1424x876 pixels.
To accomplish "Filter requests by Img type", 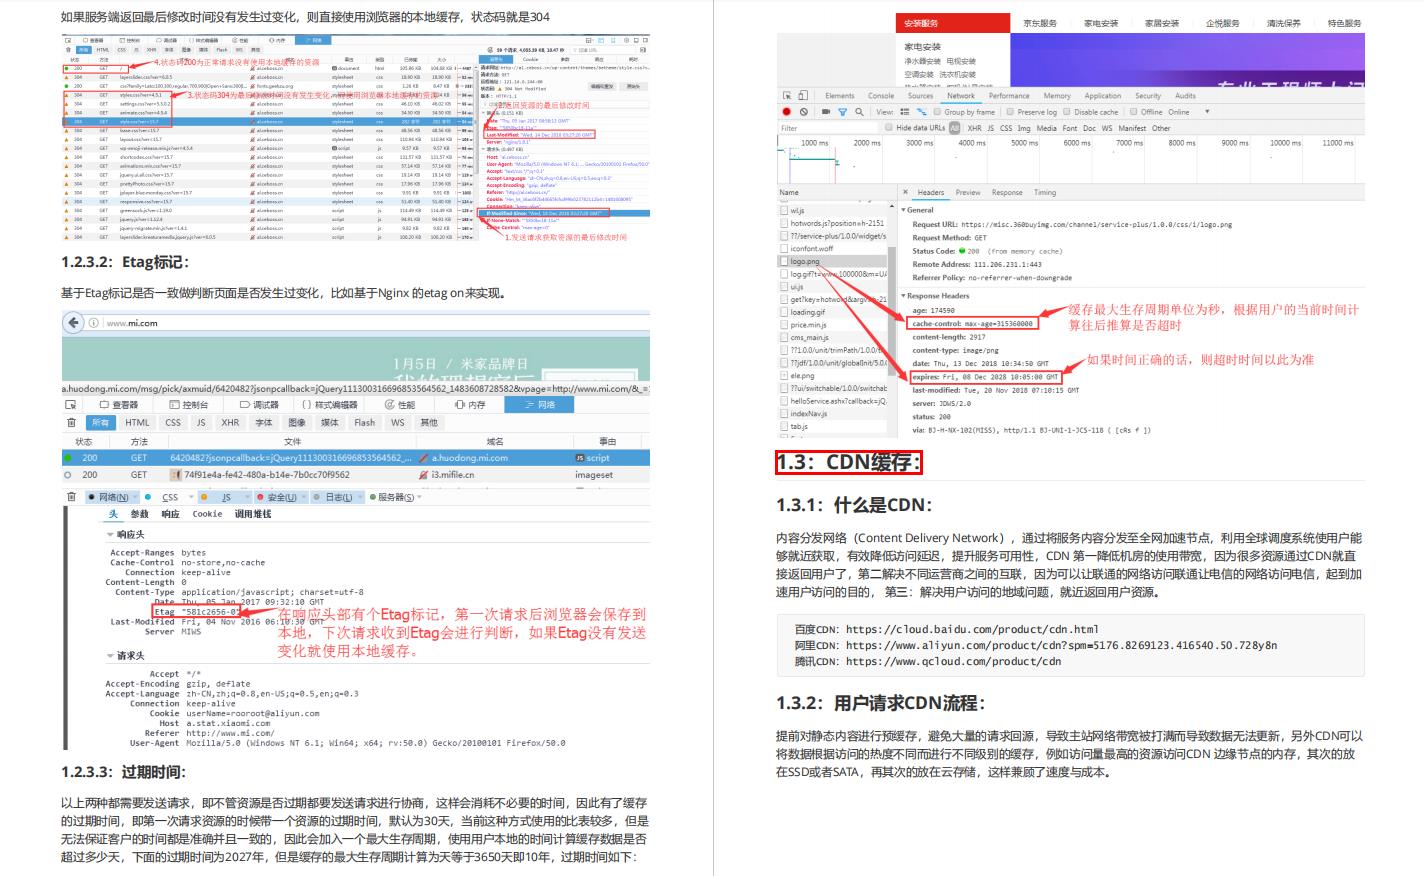I will (x=1024, y=128).
